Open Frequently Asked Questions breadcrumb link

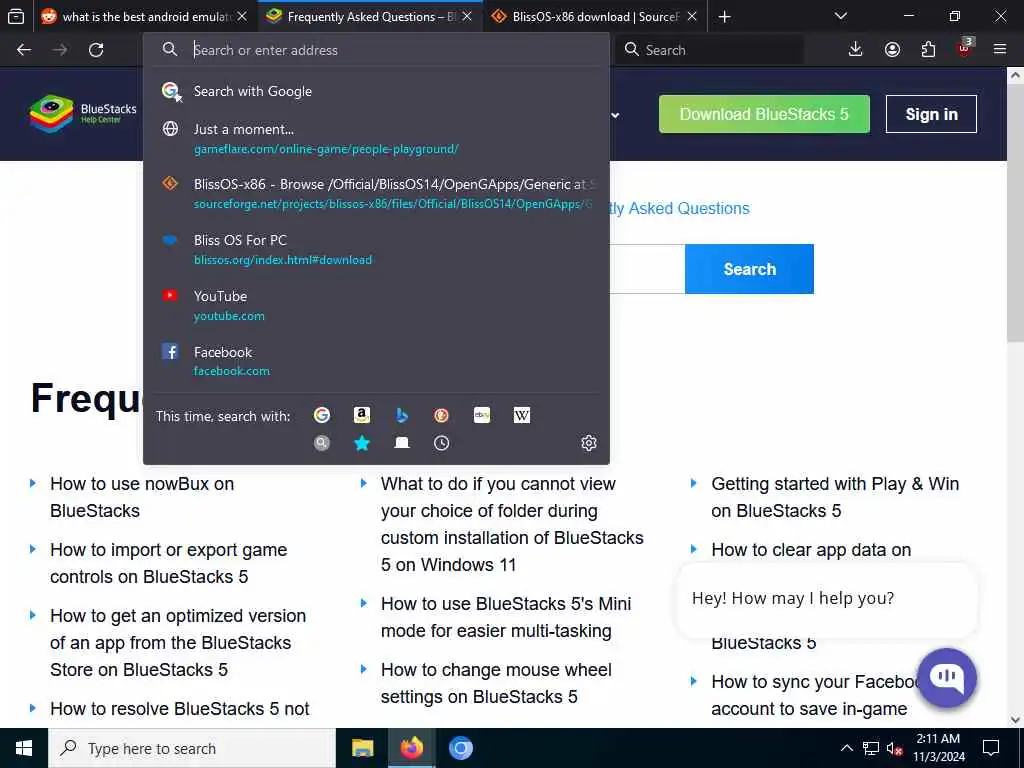coord(680,208)
